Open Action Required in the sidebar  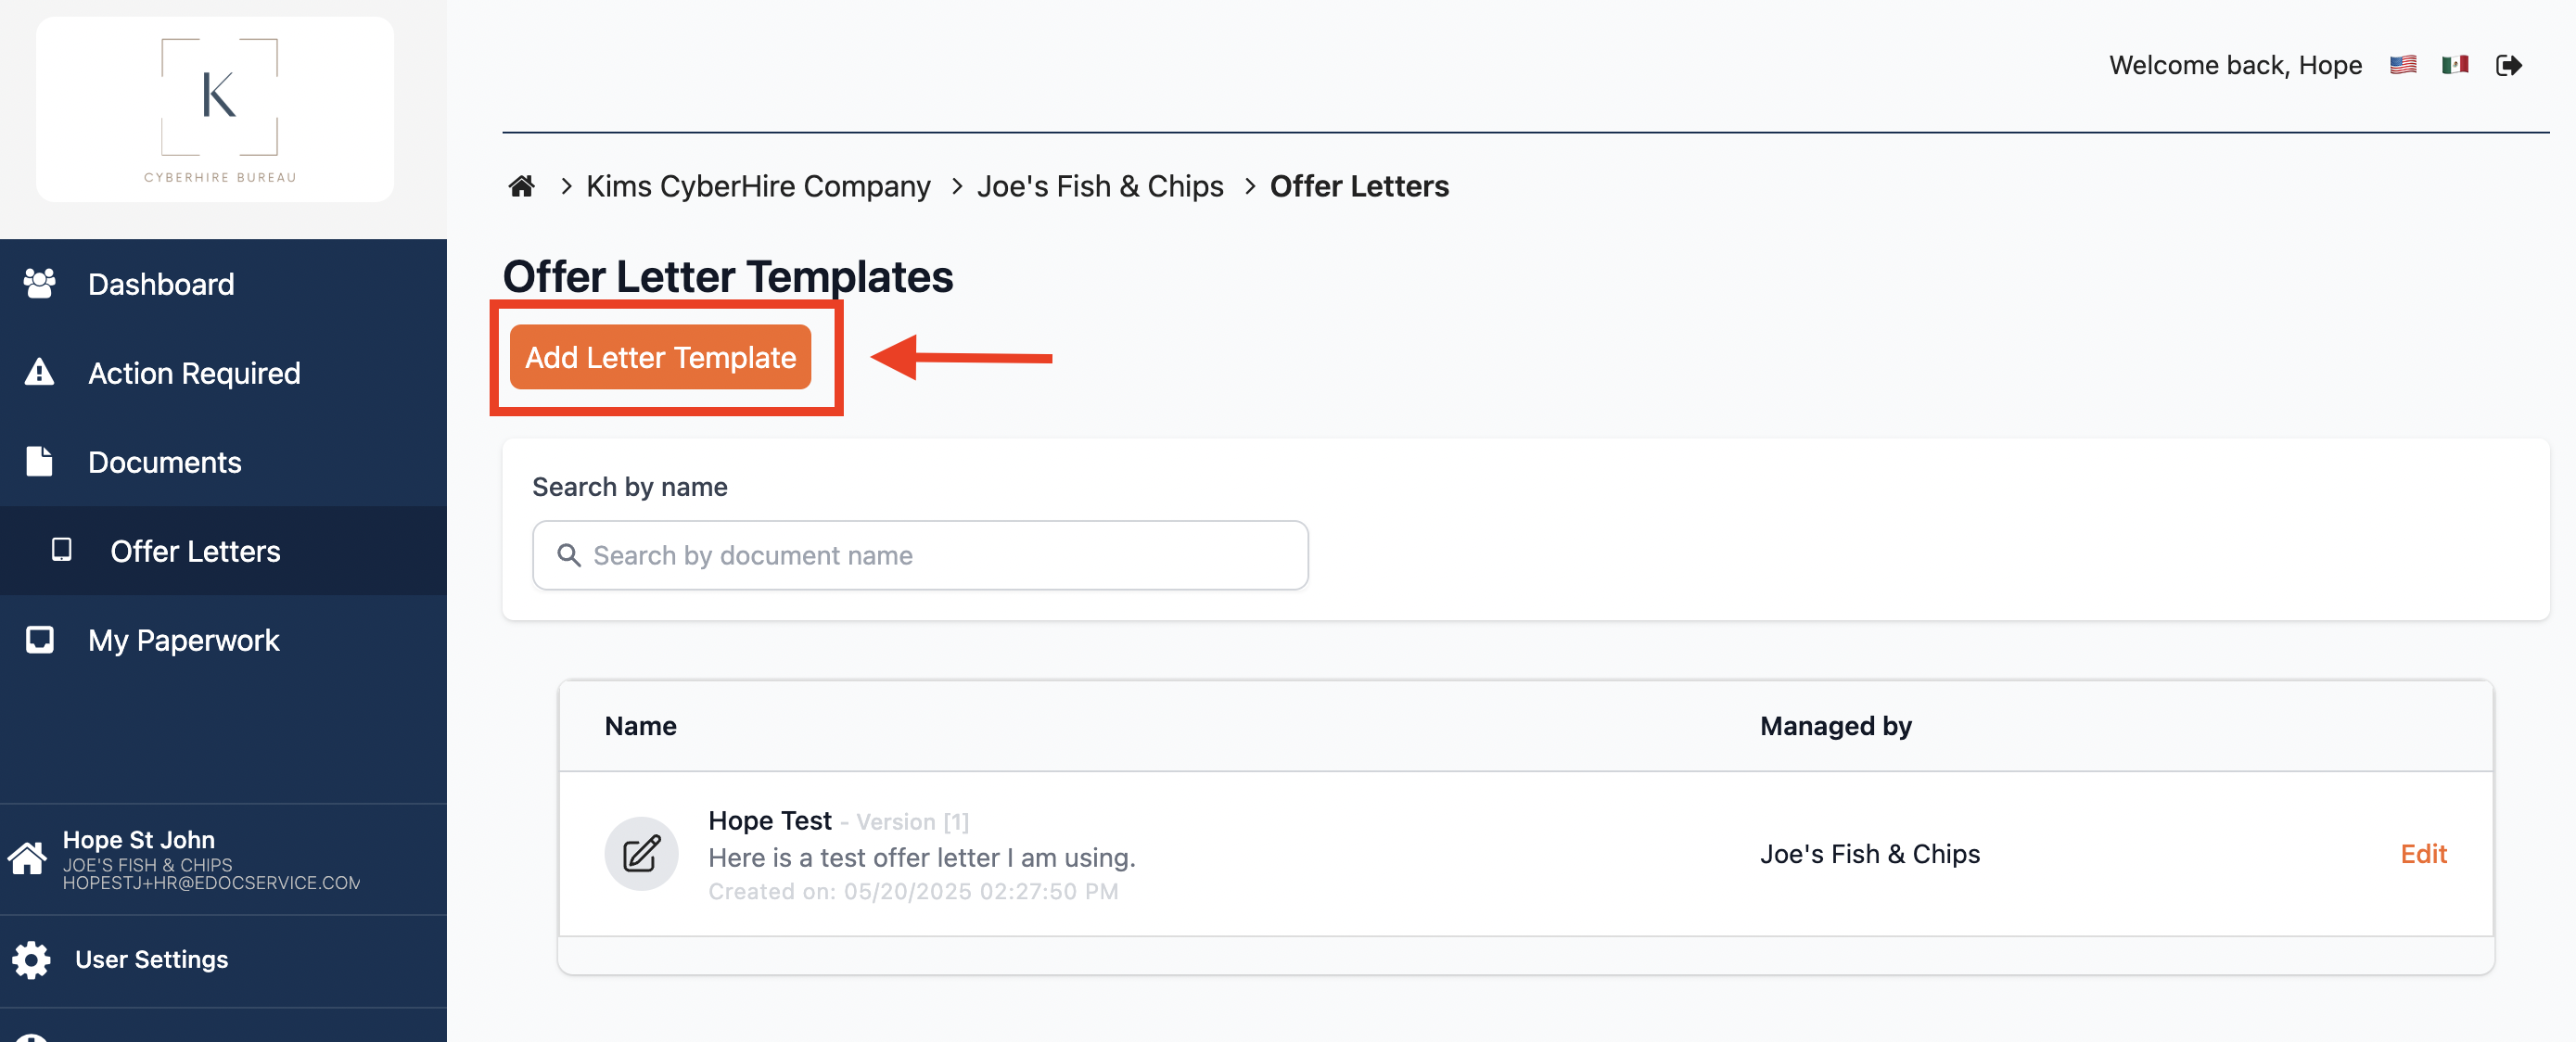(x=223, y=373)
